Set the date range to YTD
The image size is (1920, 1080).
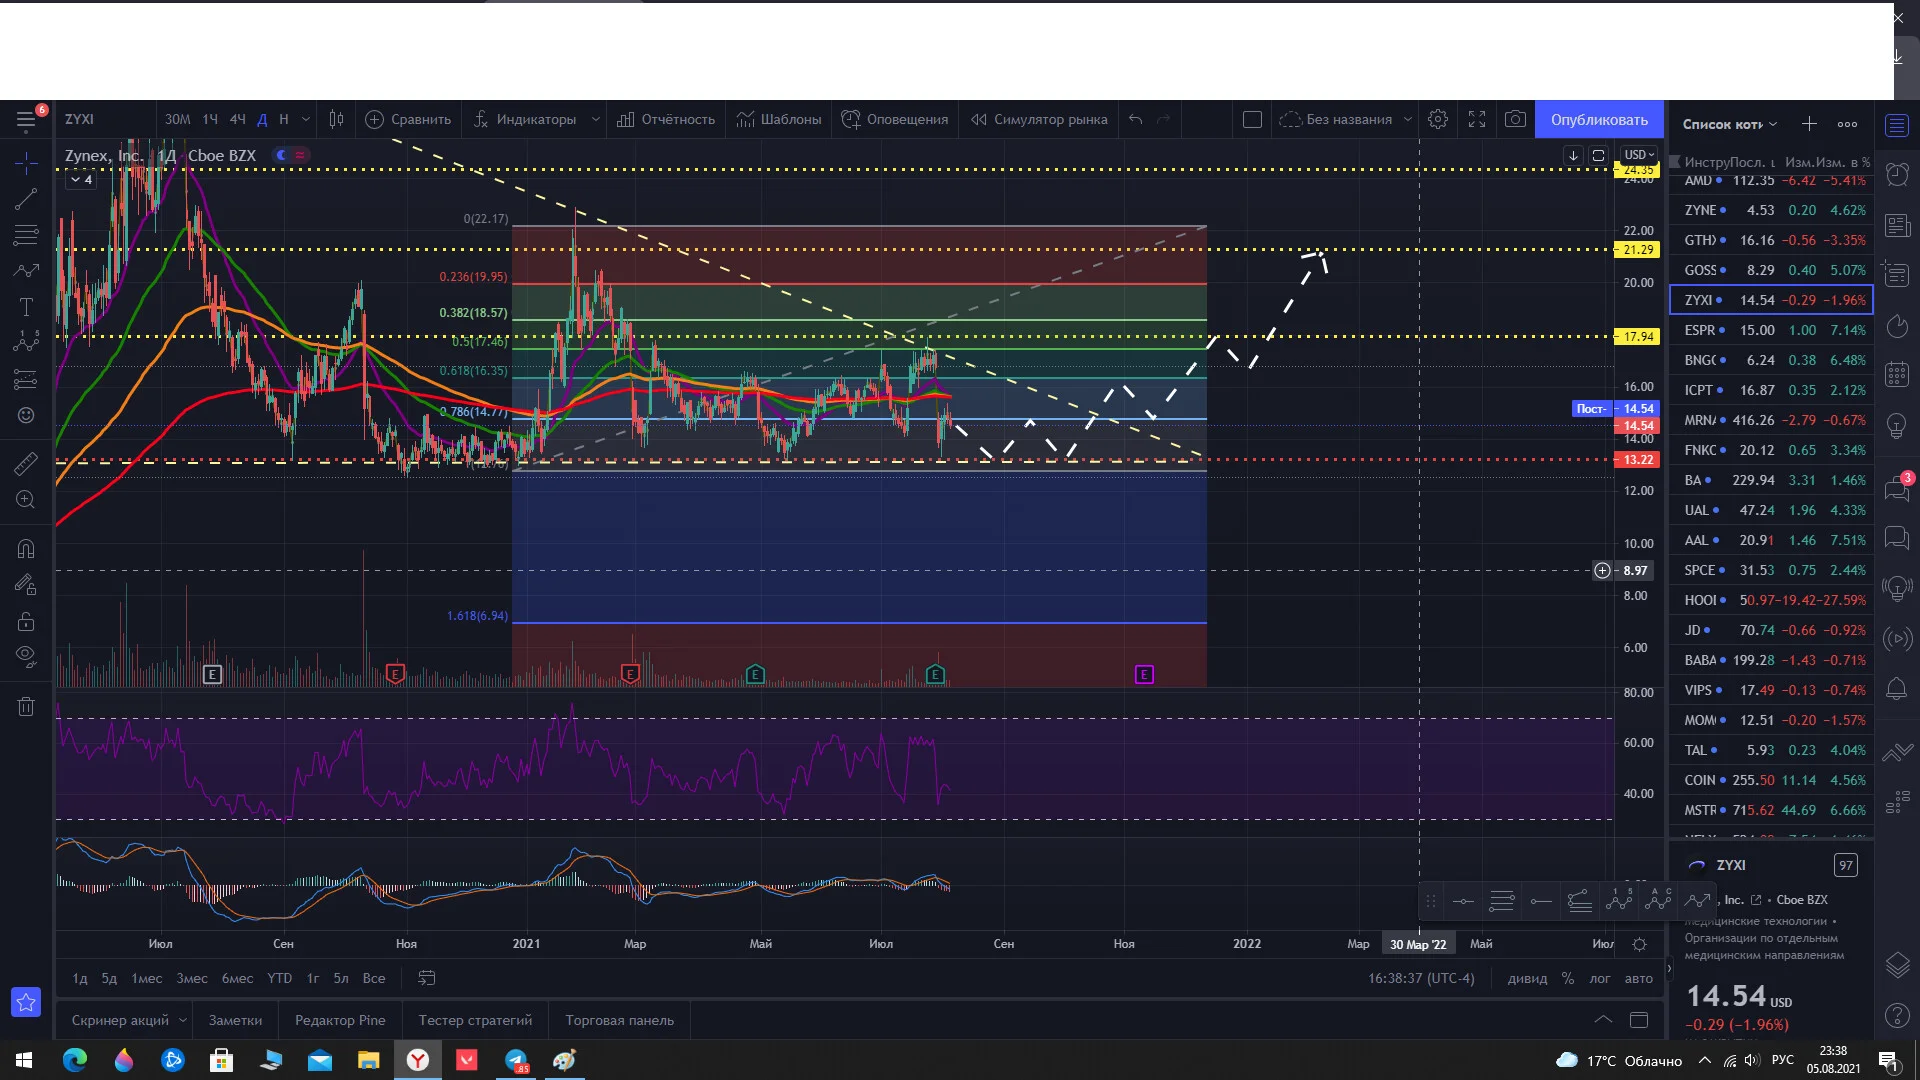point(280,979)
